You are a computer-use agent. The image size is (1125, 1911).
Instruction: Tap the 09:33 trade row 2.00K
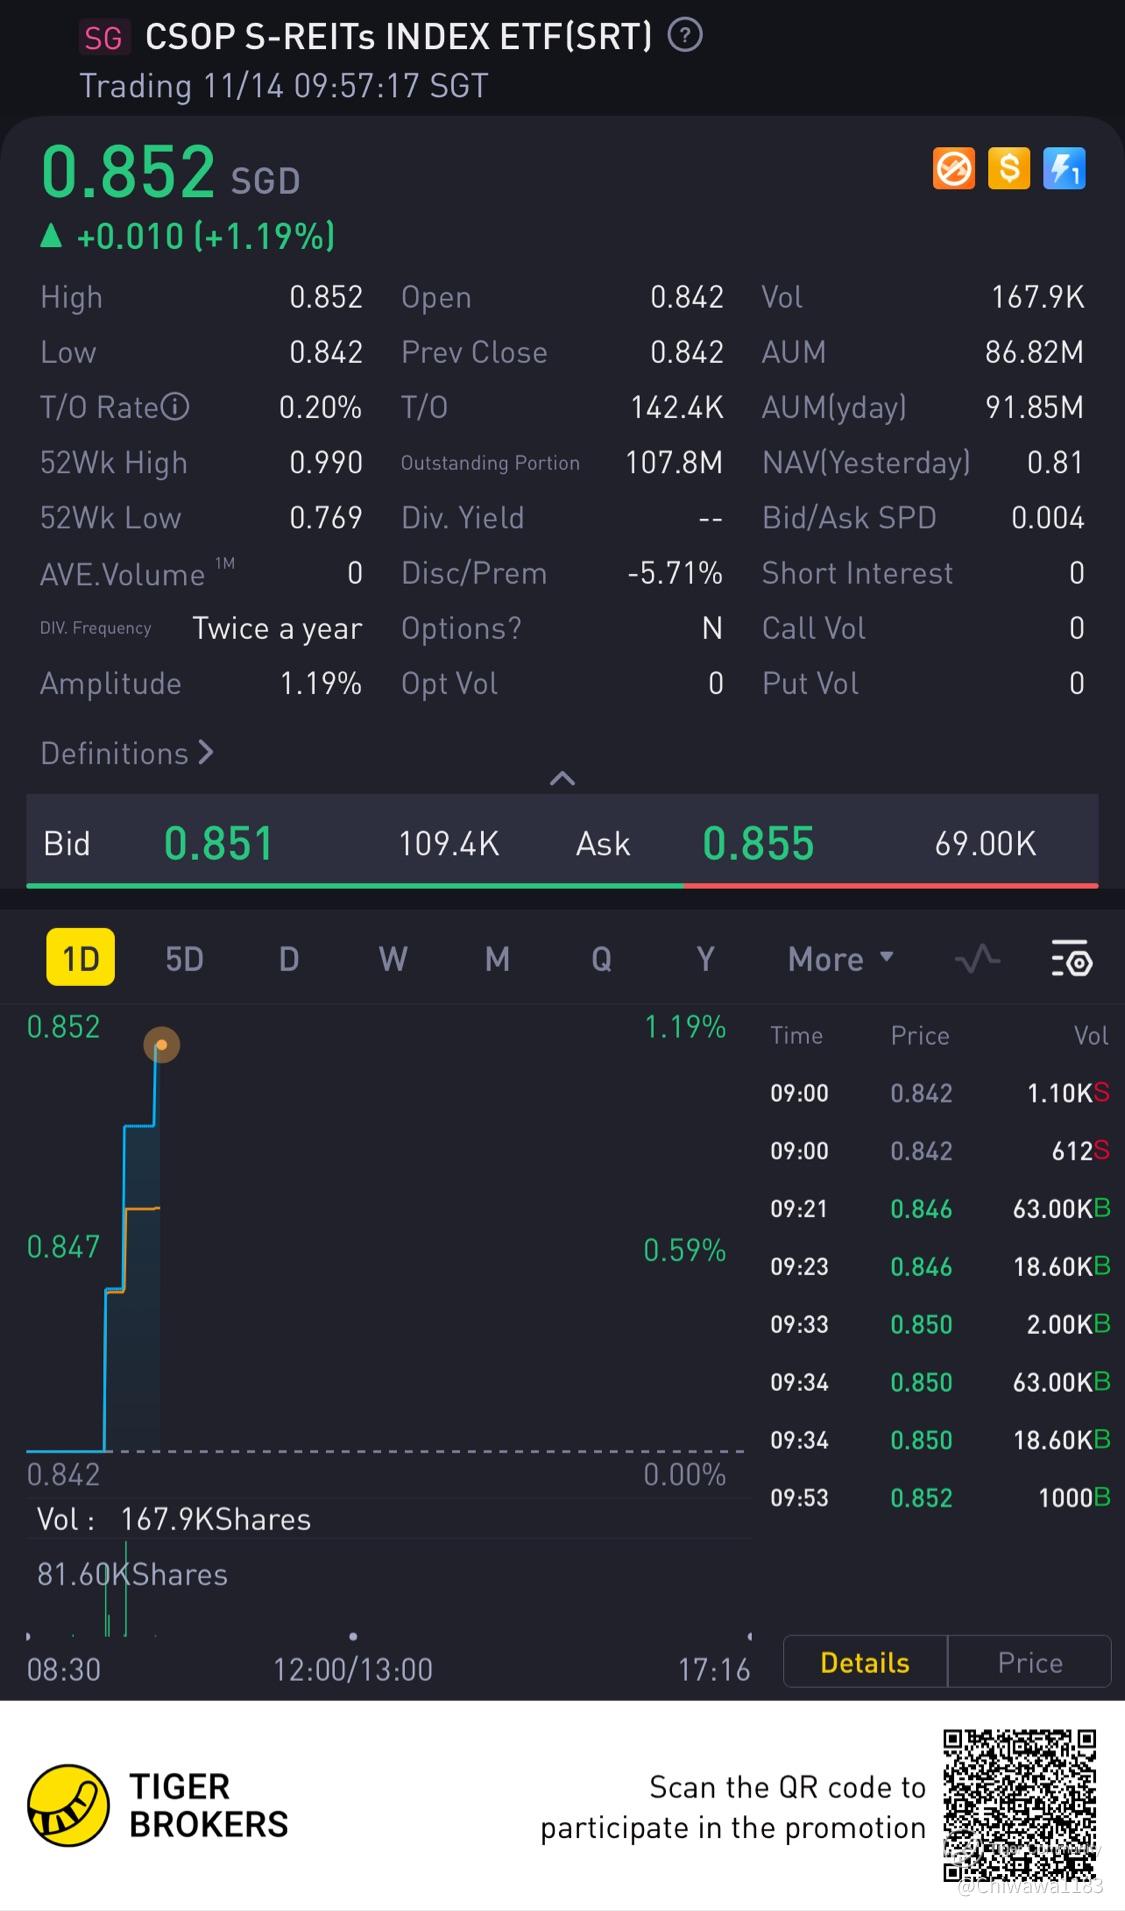coord(940,1324)
